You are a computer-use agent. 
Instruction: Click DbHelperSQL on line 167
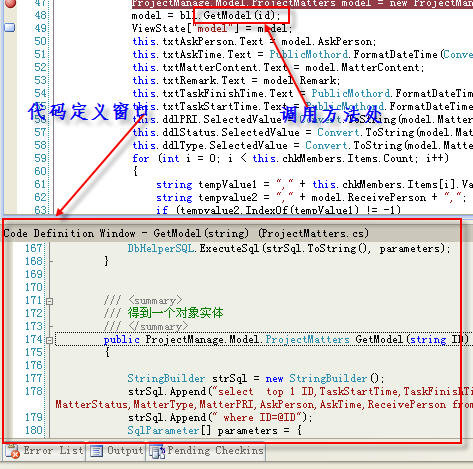pyautogui.click(x=160, y=249)
